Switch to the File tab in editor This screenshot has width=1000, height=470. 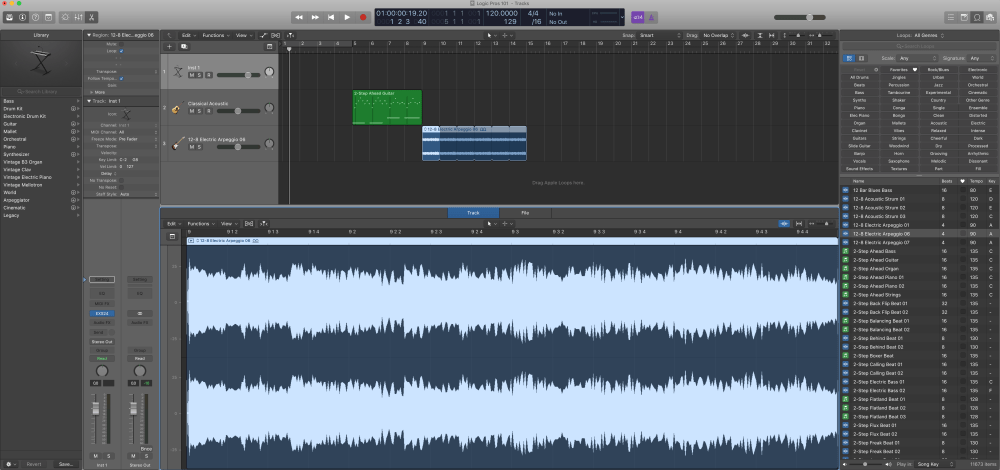click(x=525, y=213)
